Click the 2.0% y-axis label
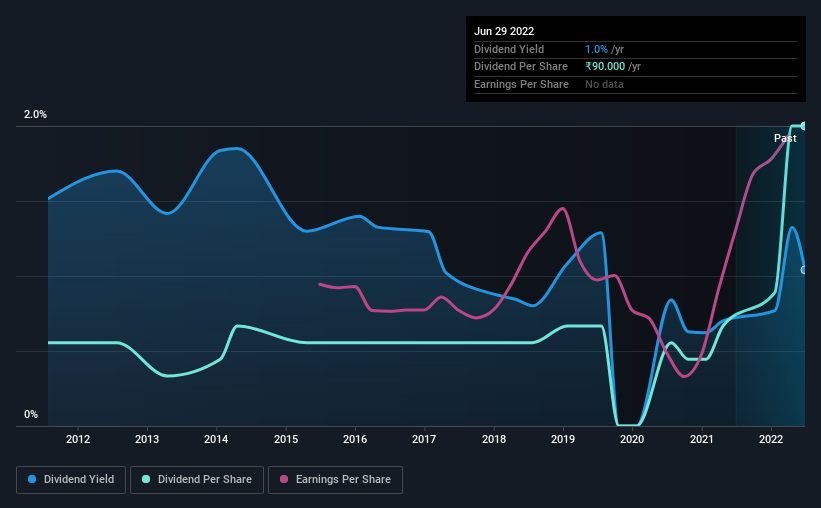The height and width of the screenshot is (508, 821). (x=35, y=114)
